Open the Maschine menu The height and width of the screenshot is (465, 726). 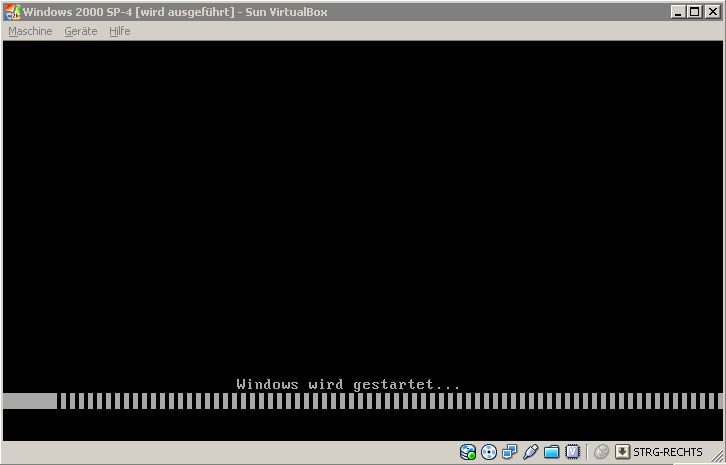pyautogui.click(x=30, y=31)
